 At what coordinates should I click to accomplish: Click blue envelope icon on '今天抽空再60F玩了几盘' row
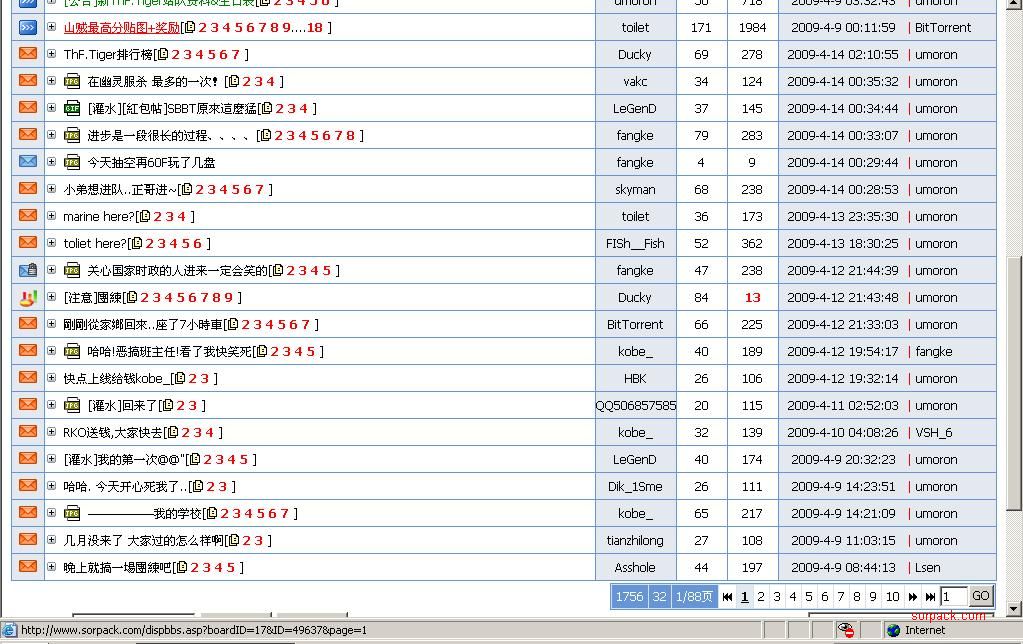28,162
